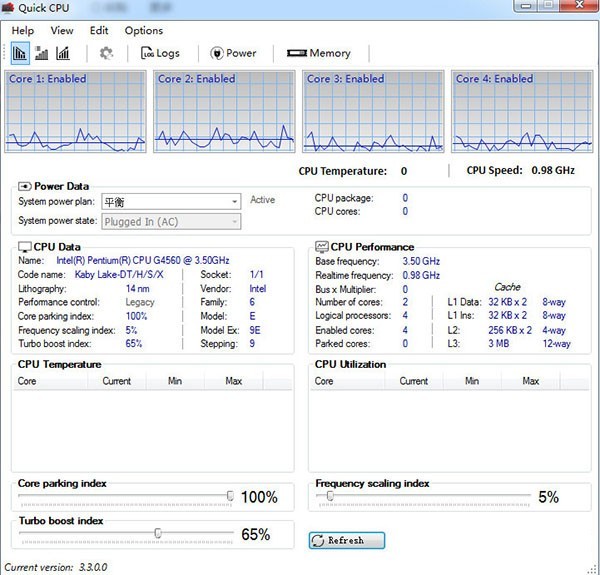This screenshot has width=600, height=575.
Task: Open the Help menu
Action: click(22, 31)
